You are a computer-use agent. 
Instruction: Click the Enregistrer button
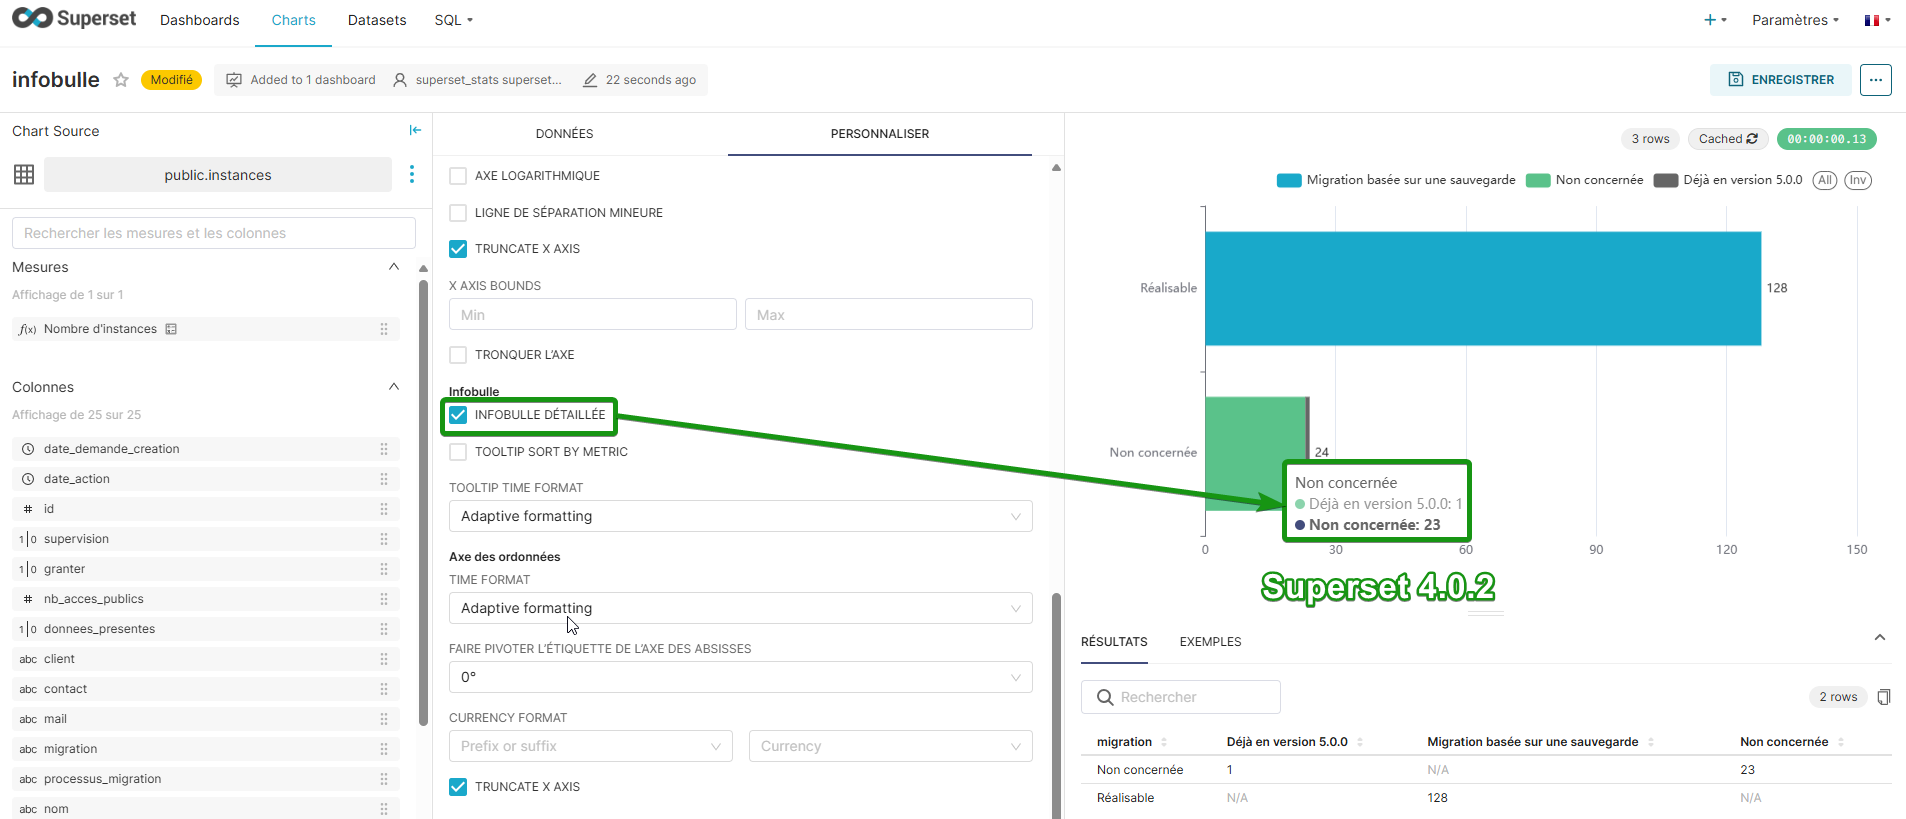1782,80
